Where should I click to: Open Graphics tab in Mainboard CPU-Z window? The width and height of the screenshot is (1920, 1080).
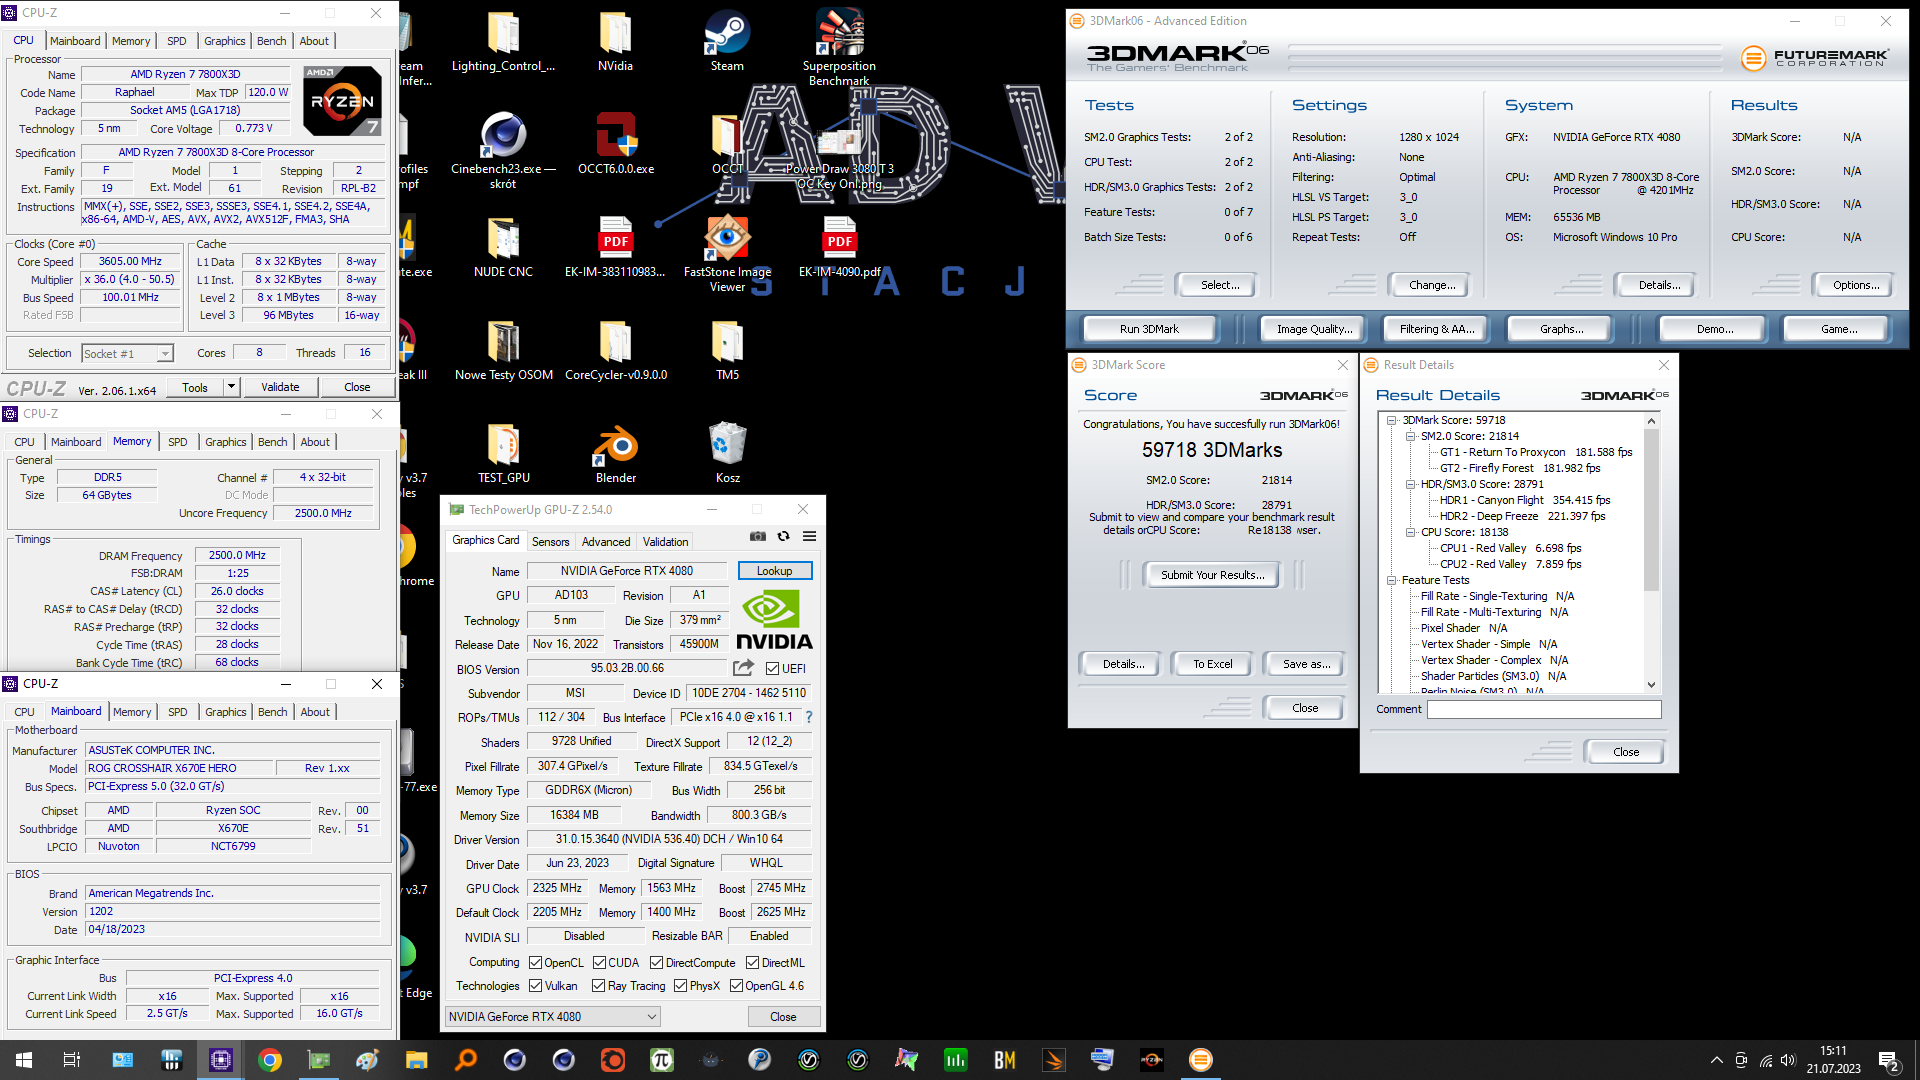(x=225, y=712)
